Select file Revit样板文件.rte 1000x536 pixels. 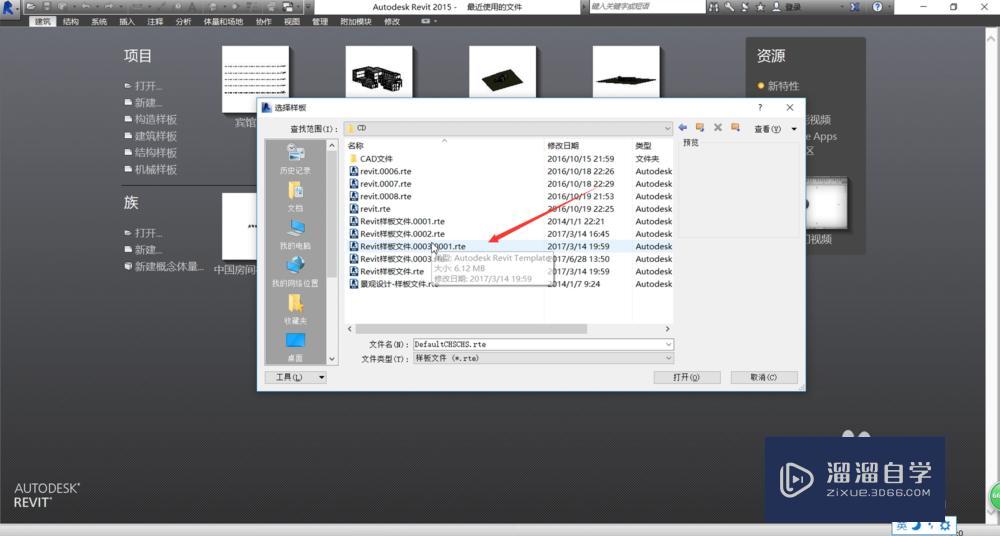pos(386,271)
